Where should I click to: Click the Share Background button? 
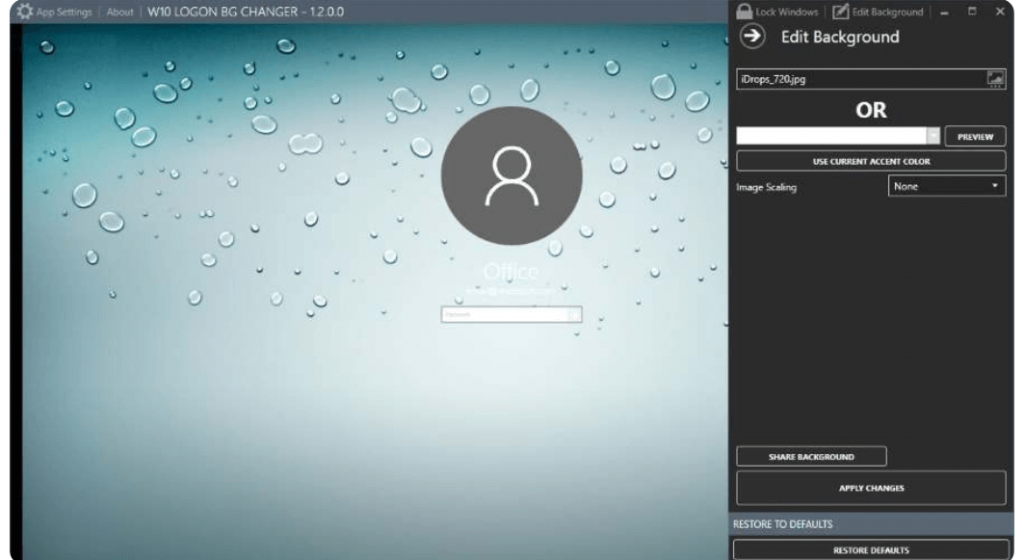[x=811, y=456]
